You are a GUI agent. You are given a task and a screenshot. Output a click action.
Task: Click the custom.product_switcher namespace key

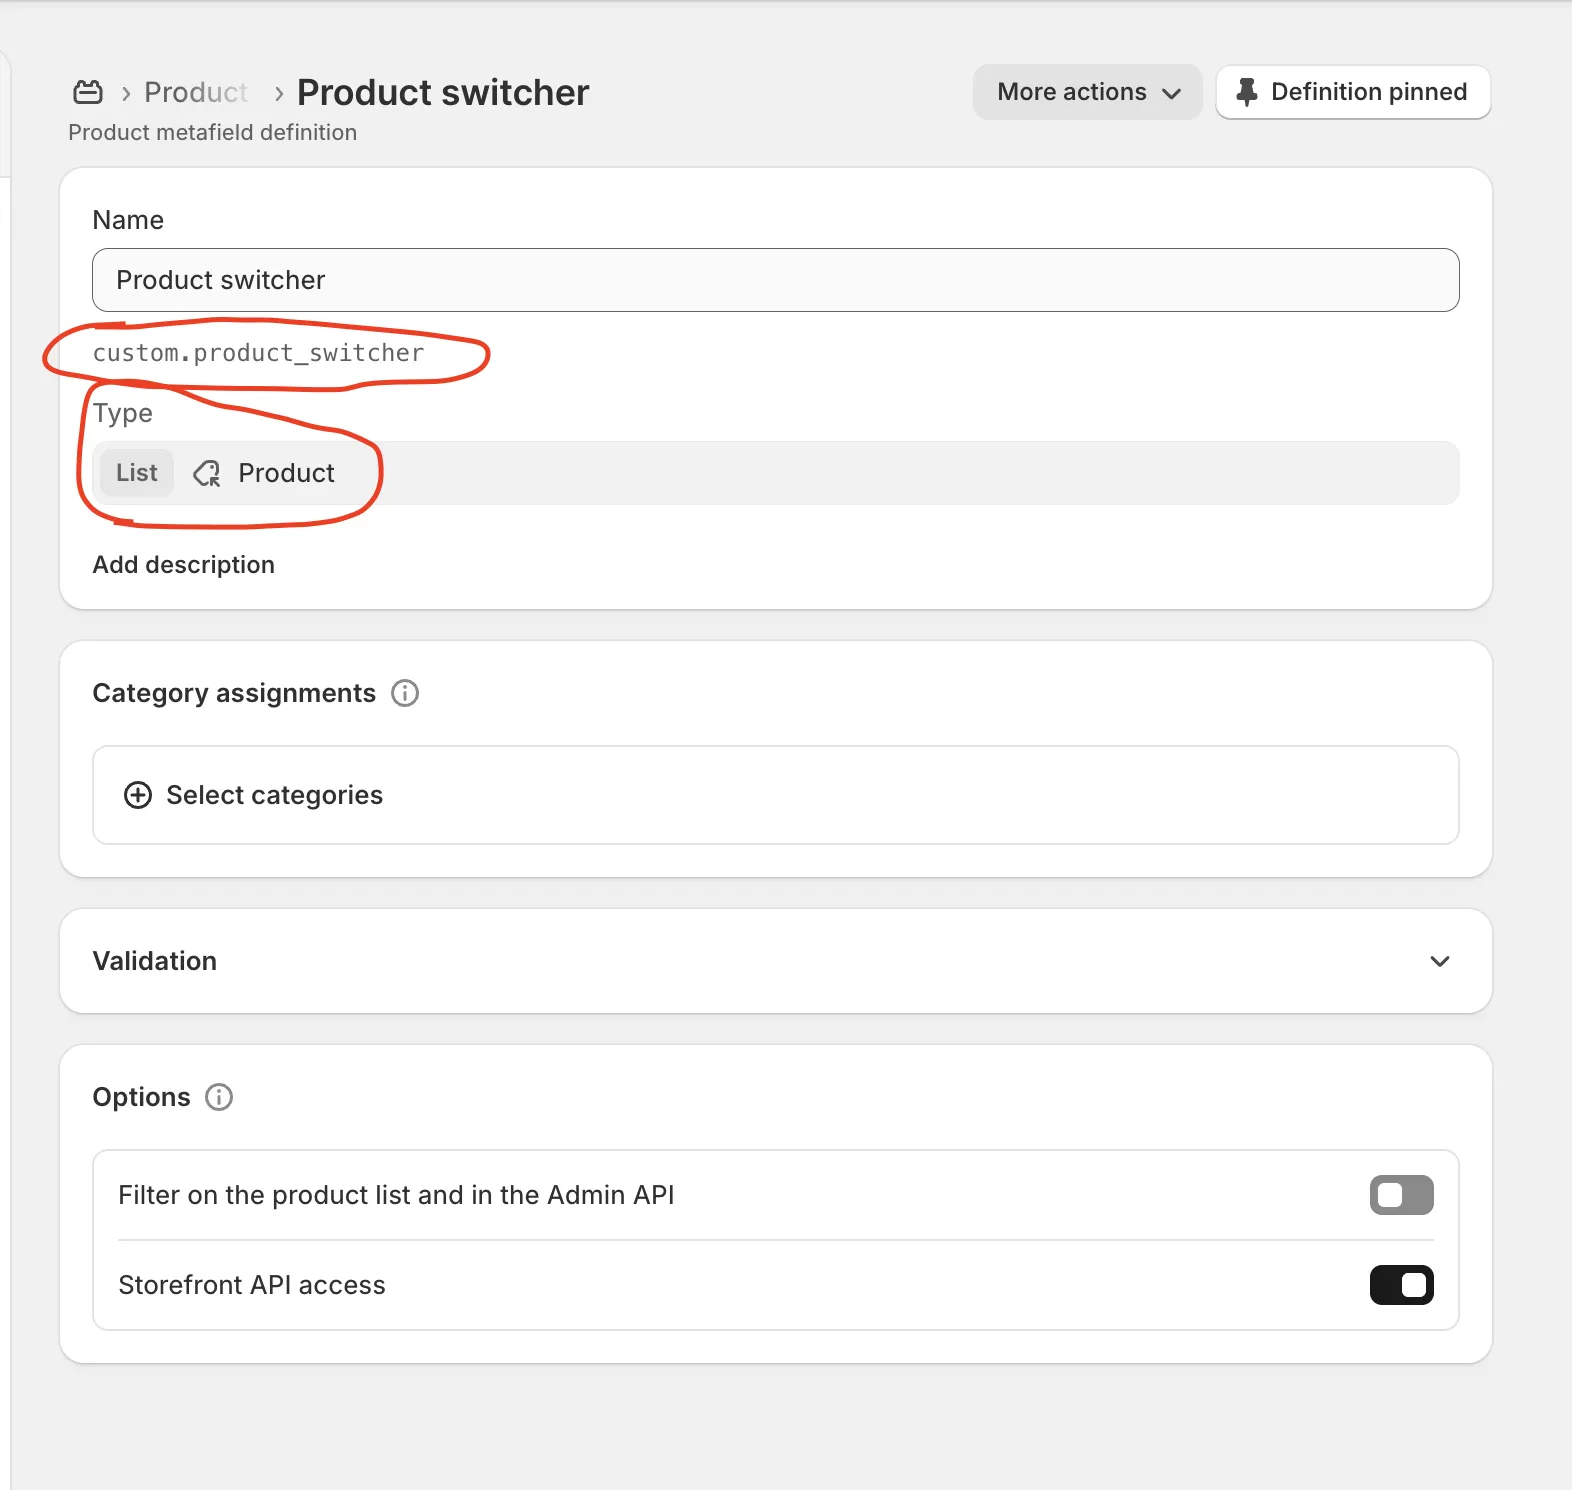258,353
